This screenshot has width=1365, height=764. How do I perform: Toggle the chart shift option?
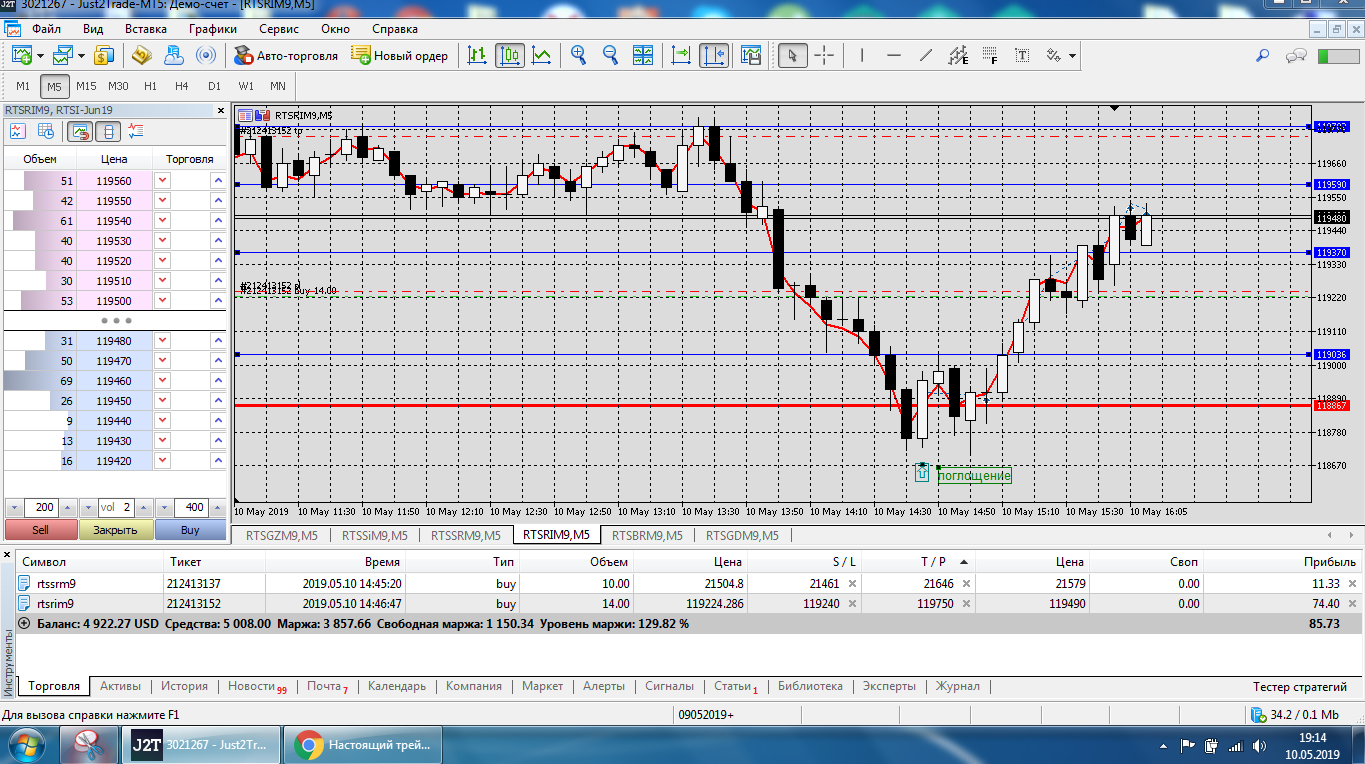click(x=714, y=56)
